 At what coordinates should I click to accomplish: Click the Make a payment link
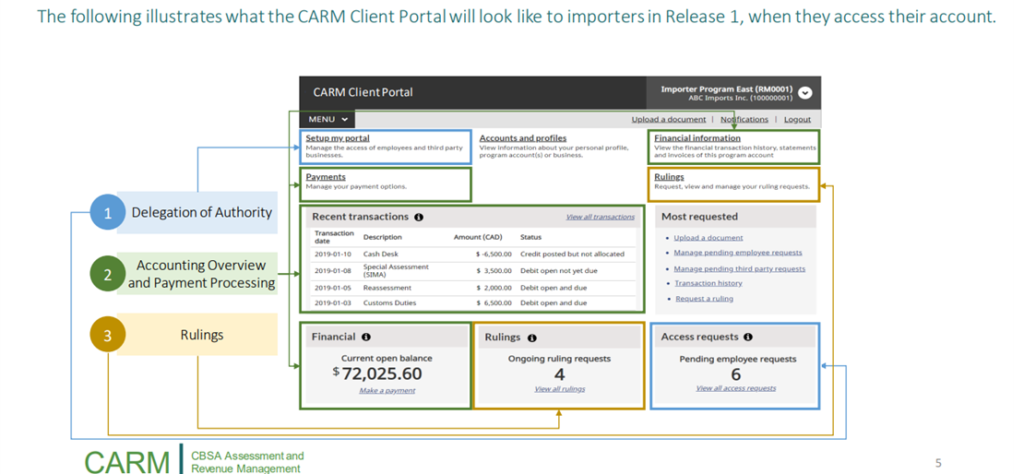click(385, 390)
